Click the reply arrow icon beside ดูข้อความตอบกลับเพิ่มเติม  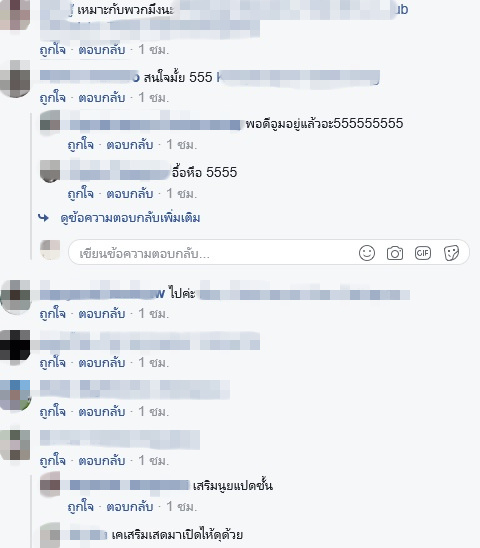pos(43,218)
